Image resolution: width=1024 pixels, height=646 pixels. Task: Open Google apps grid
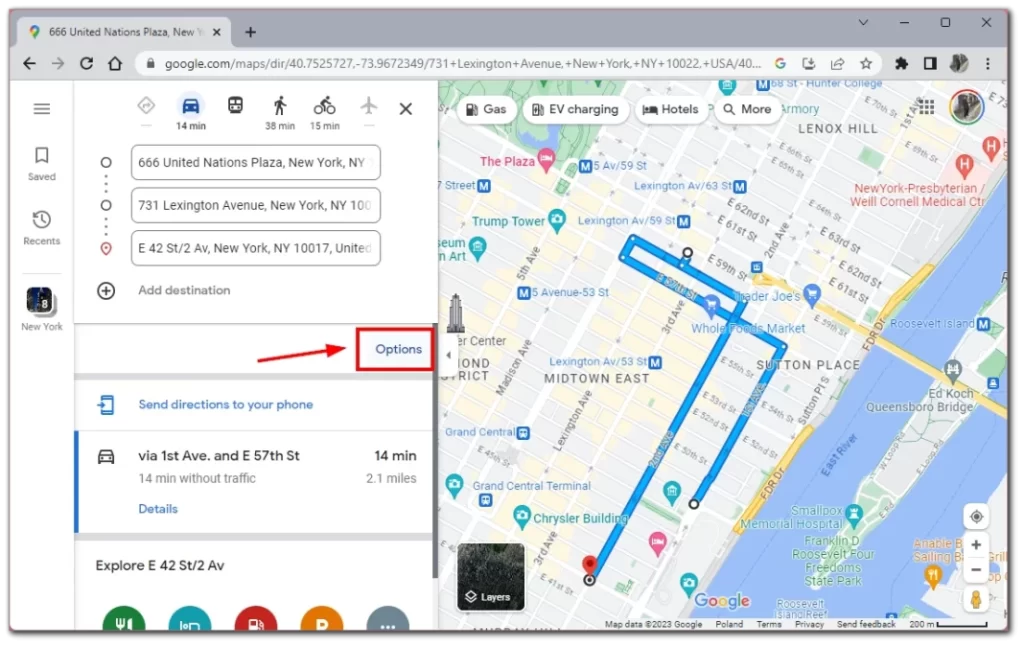(925, 106)
